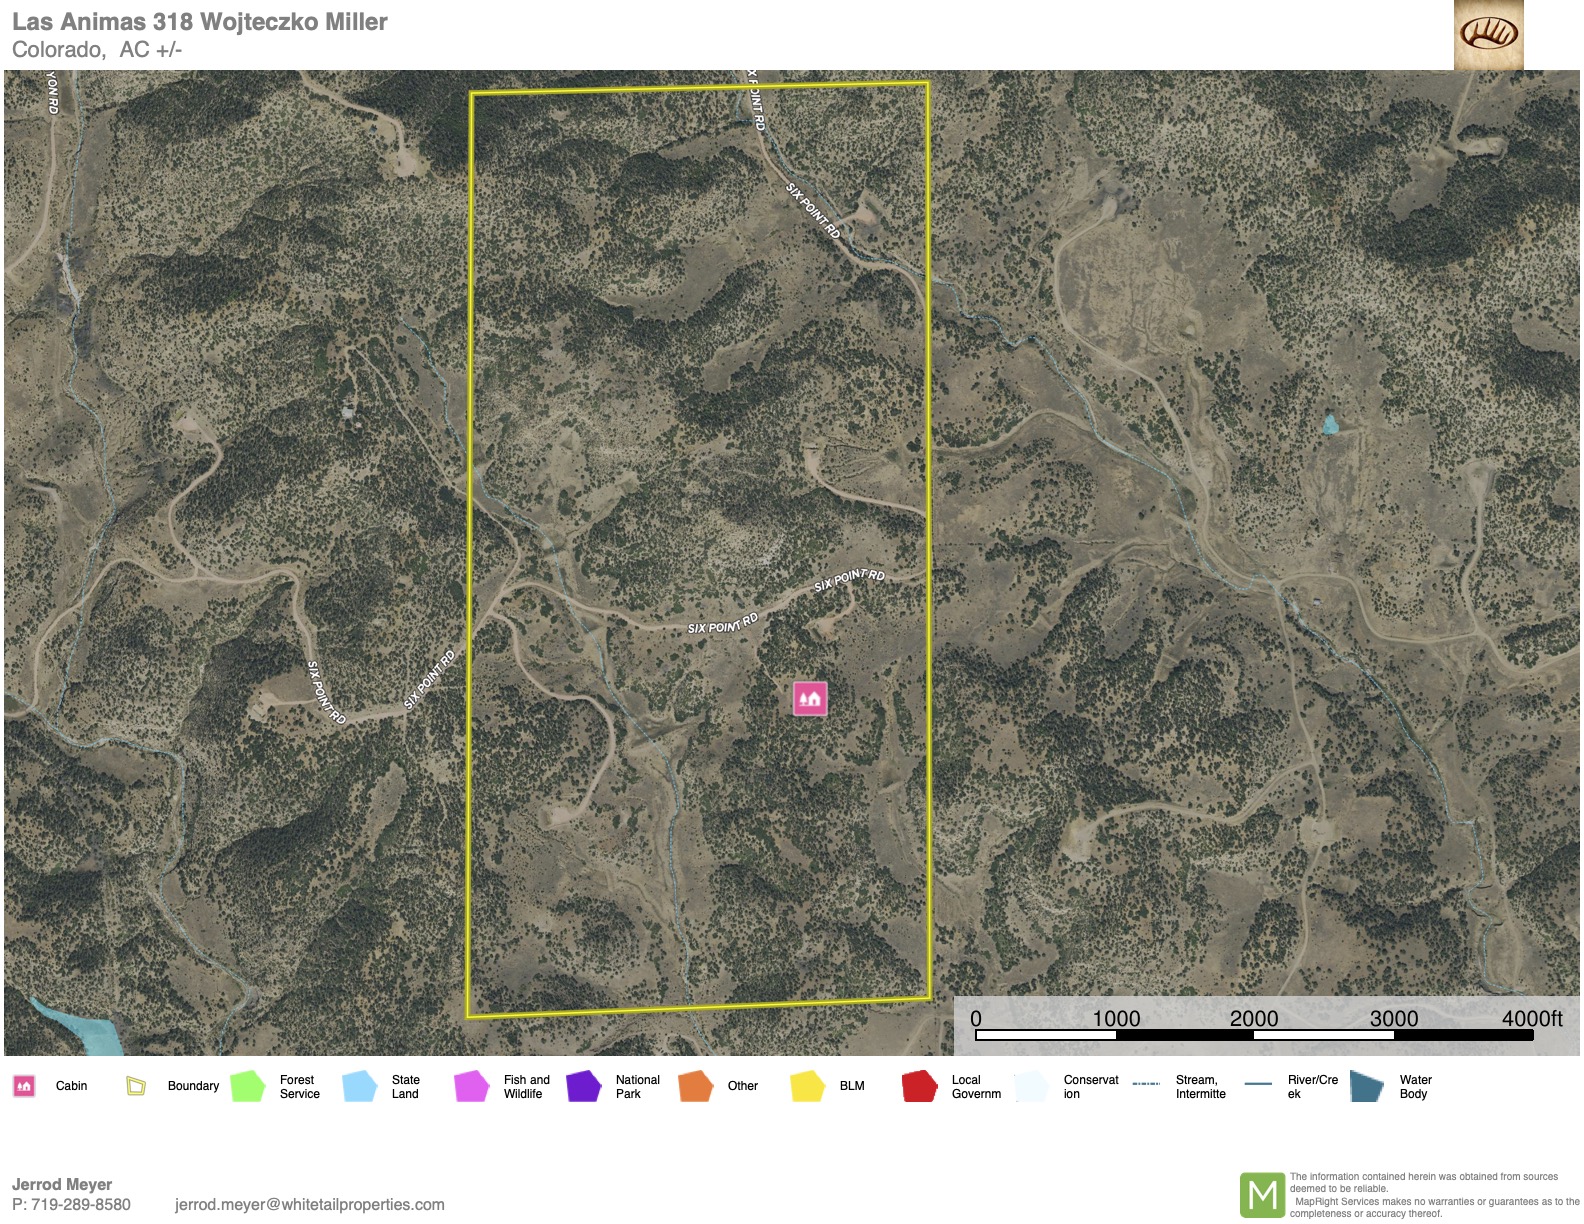
Task: Click the green MapRight M logo
Action: pos(1262,1195)
